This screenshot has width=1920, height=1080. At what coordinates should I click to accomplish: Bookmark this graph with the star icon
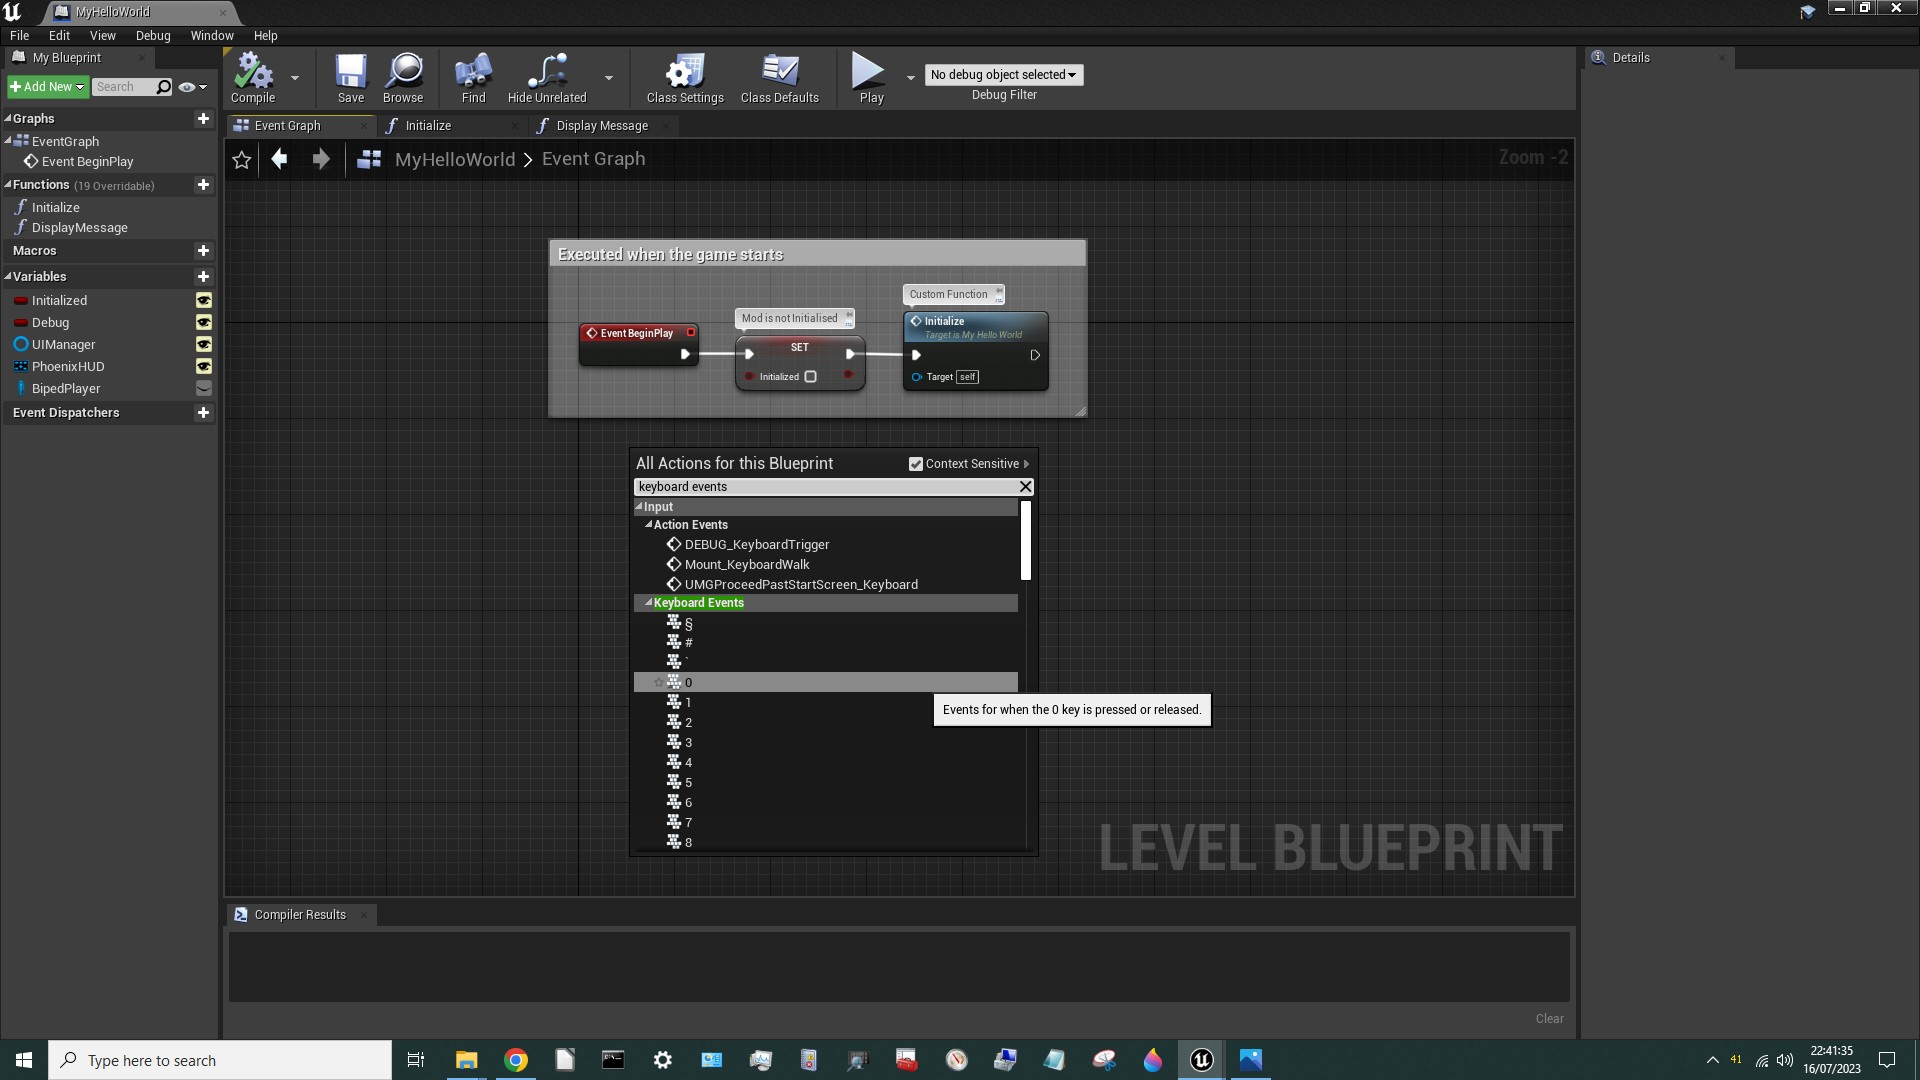pos(241,159)
